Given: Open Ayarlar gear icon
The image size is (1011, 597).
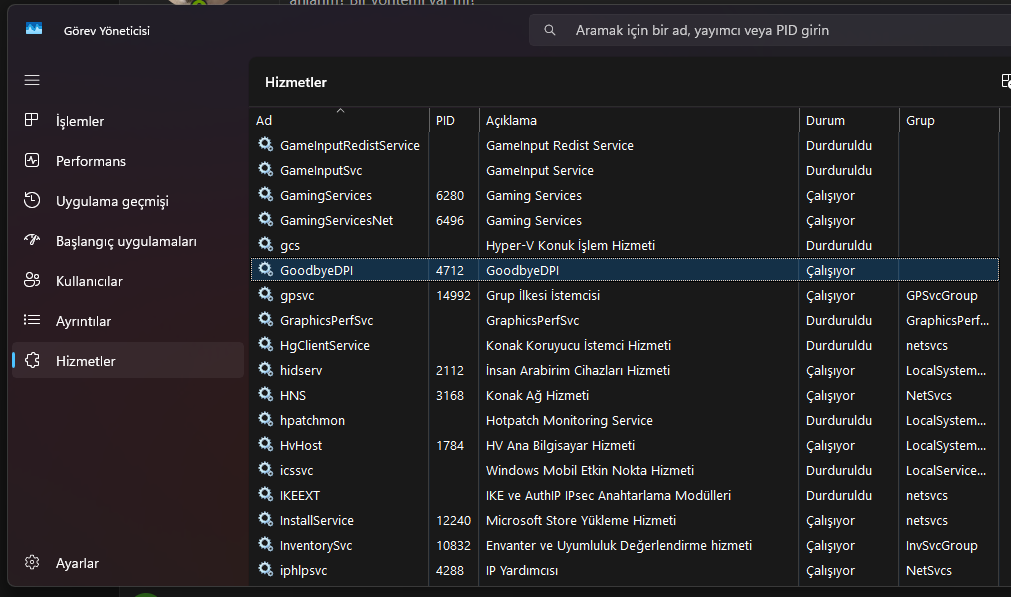Looking at the screenshot, I should [x=32, y=563].
